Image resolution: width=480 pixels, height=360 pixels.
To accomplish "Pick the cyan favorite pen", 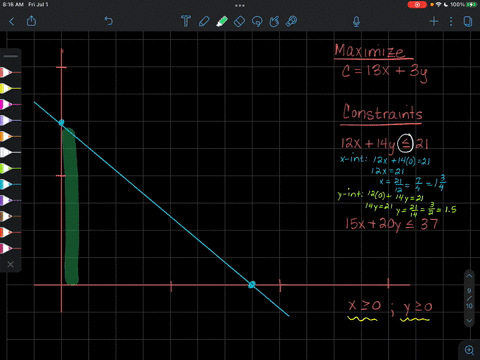I will point(10,184).
